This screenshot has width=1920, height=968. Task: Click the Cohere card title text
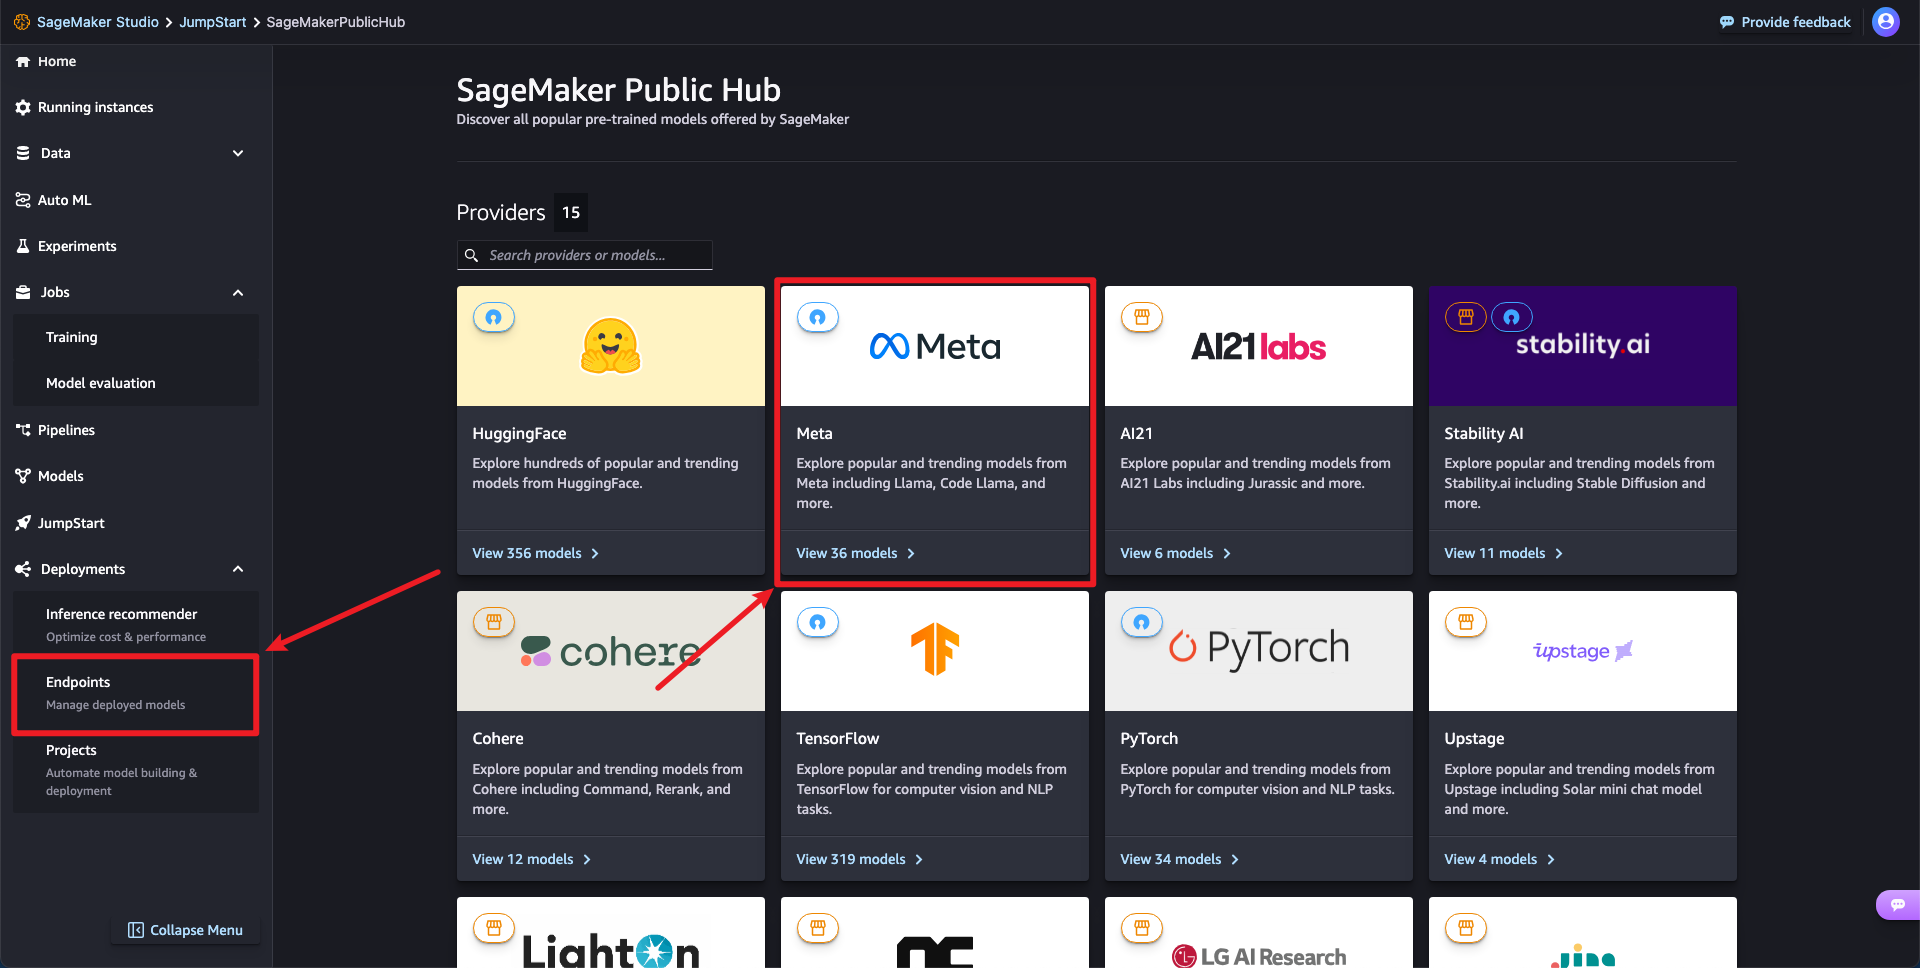[x=498, y=739]
